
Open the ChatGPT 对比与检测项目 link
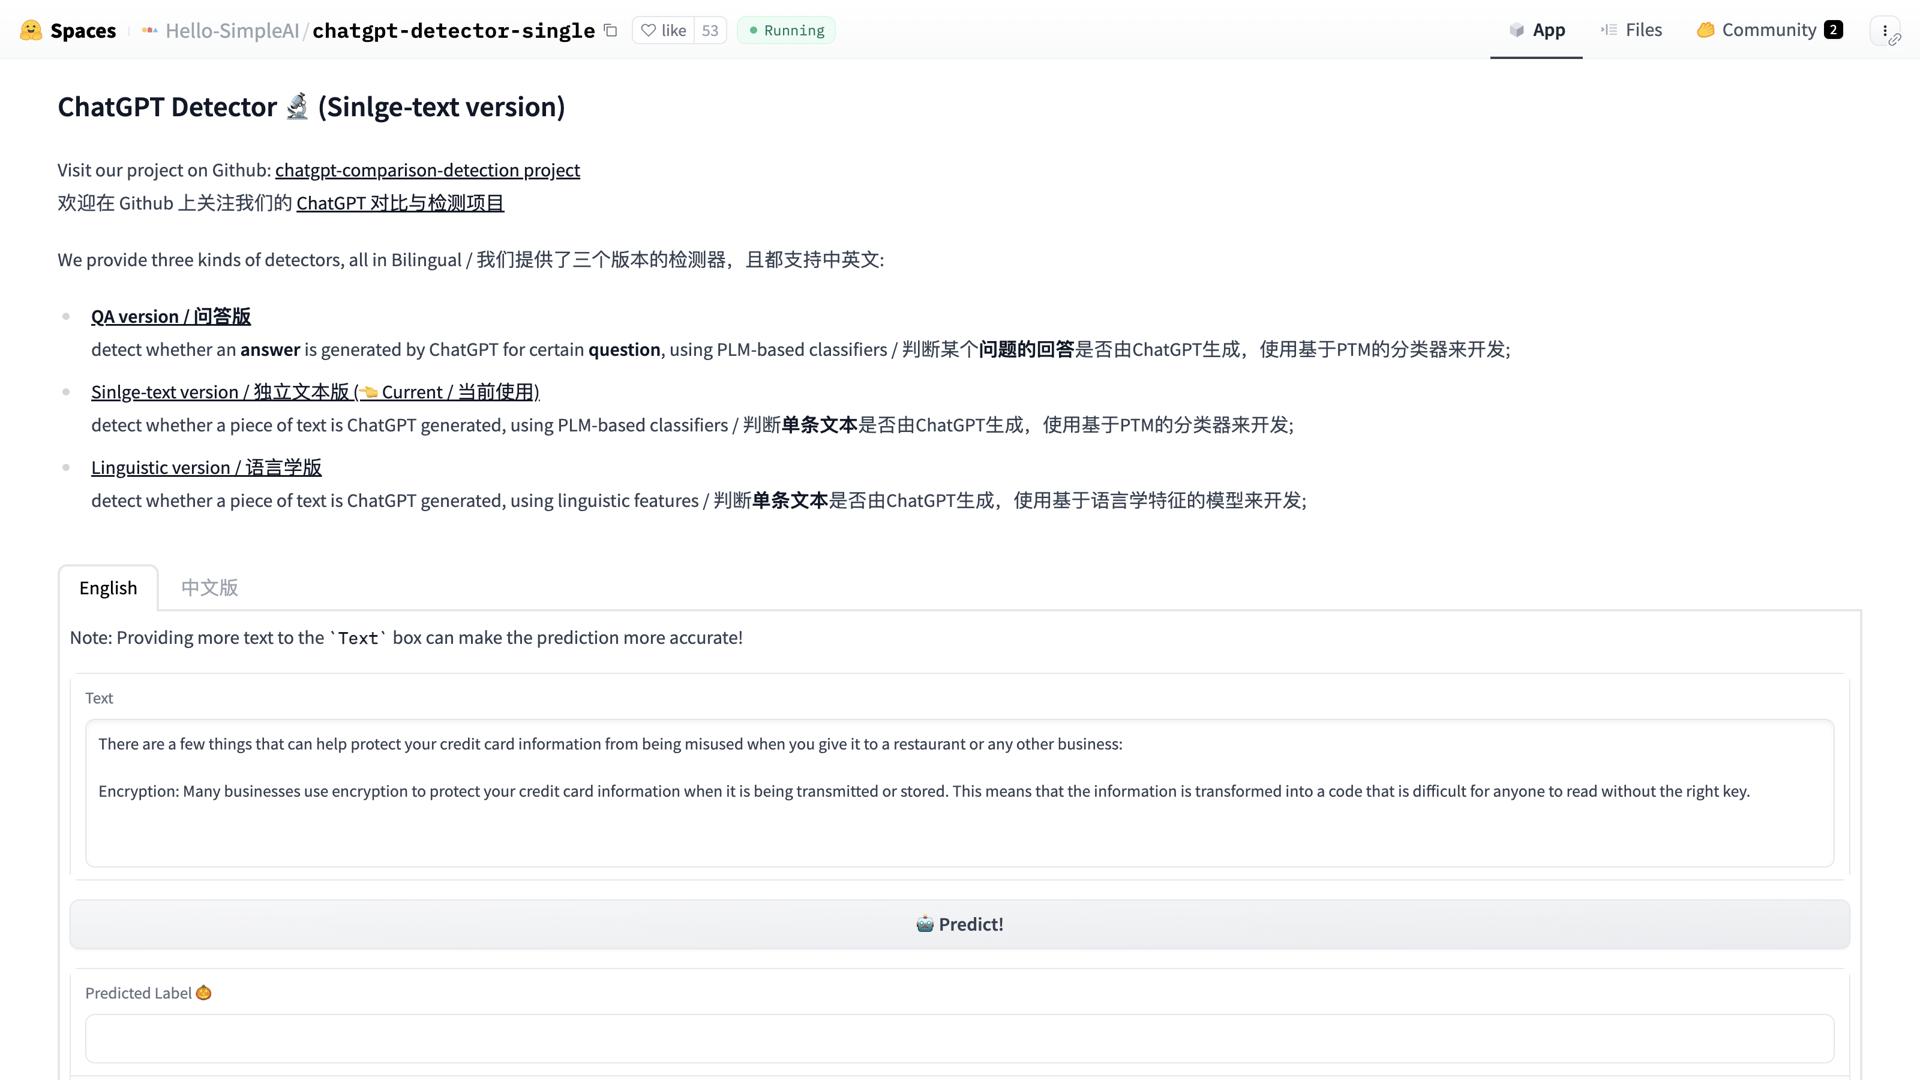click(400, 203)
